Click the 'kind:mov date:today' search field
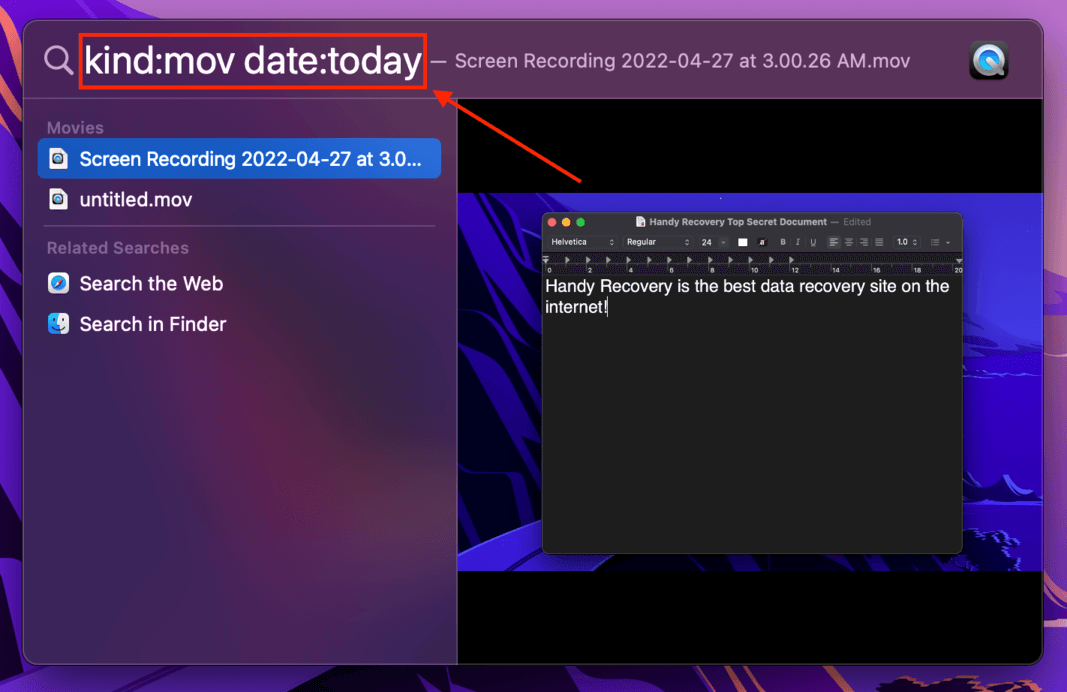This screenshot has width=1067, height=692. coord(252,61)
